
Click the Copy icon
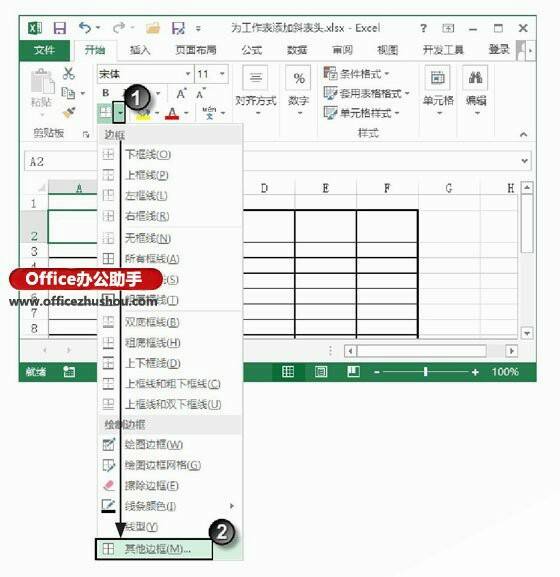tap(68, 93)
